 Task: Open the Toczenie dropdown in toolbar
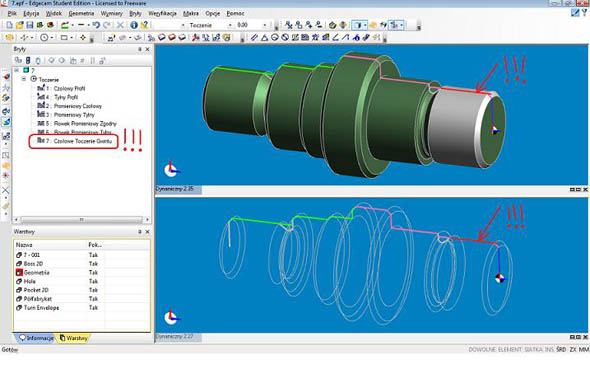point(230,25)
